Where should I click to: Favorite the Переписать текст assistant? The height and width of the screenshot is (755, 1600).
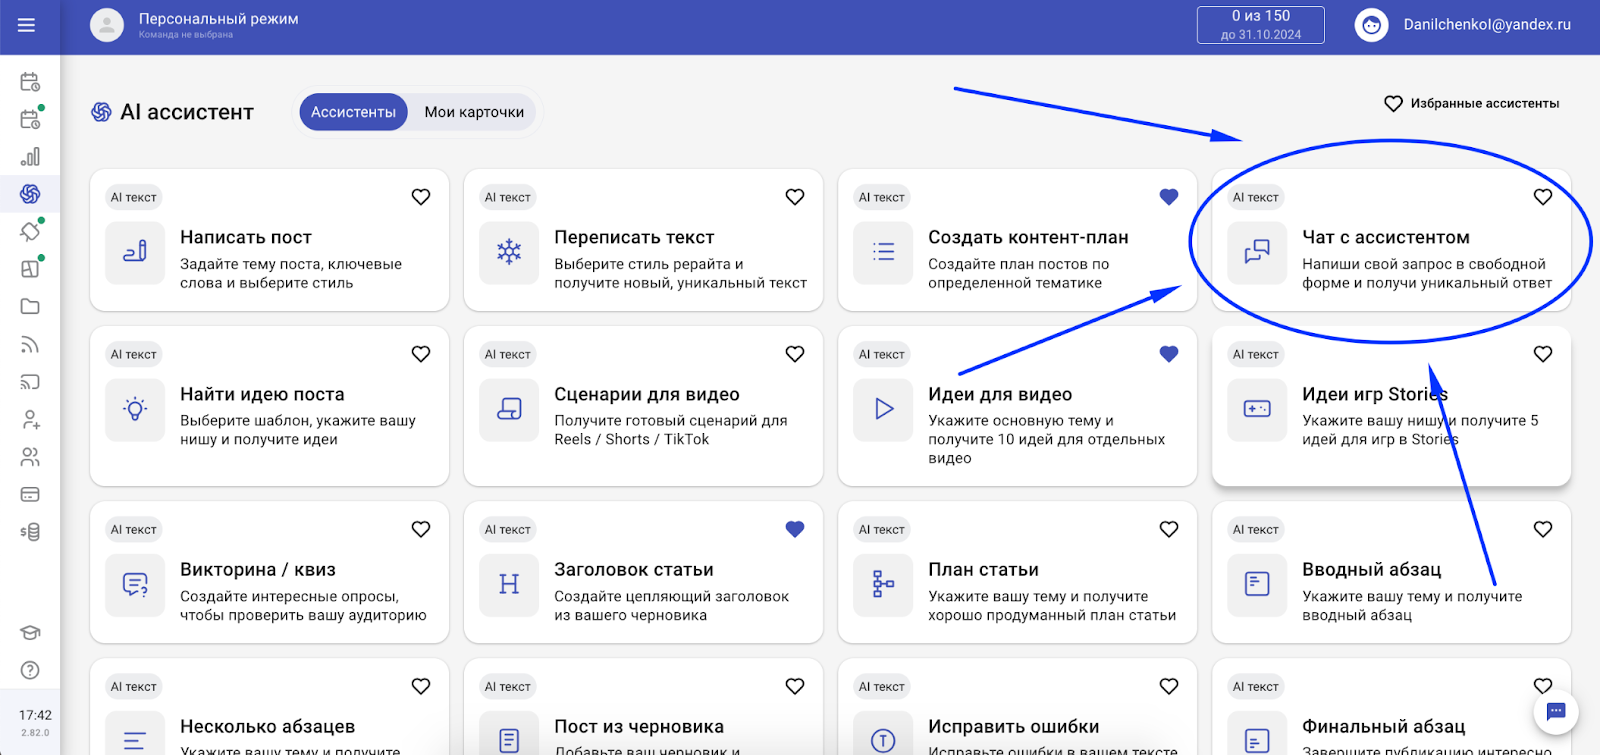coord(795,197)
